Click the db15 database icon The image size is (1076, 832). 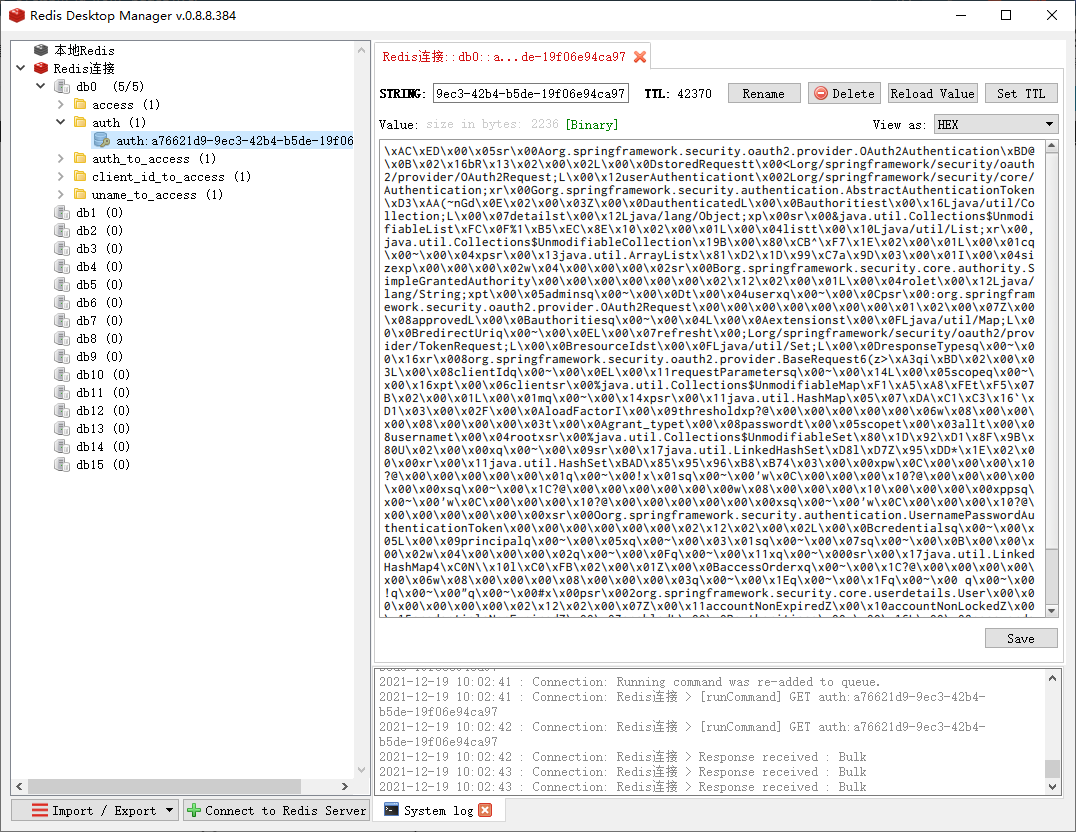(x=62, y=465)
